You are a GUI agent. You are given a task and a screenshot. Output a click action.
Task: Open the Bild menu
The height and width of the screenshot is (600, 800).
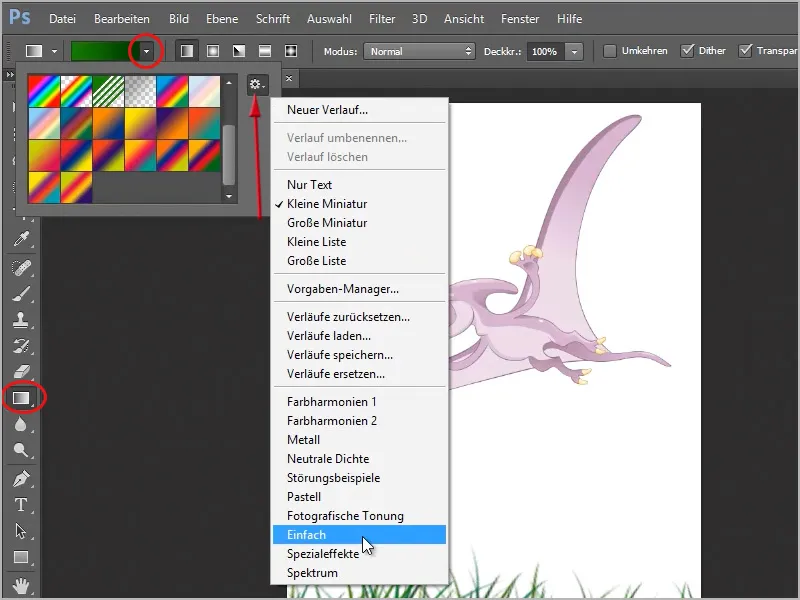point(179,19)
